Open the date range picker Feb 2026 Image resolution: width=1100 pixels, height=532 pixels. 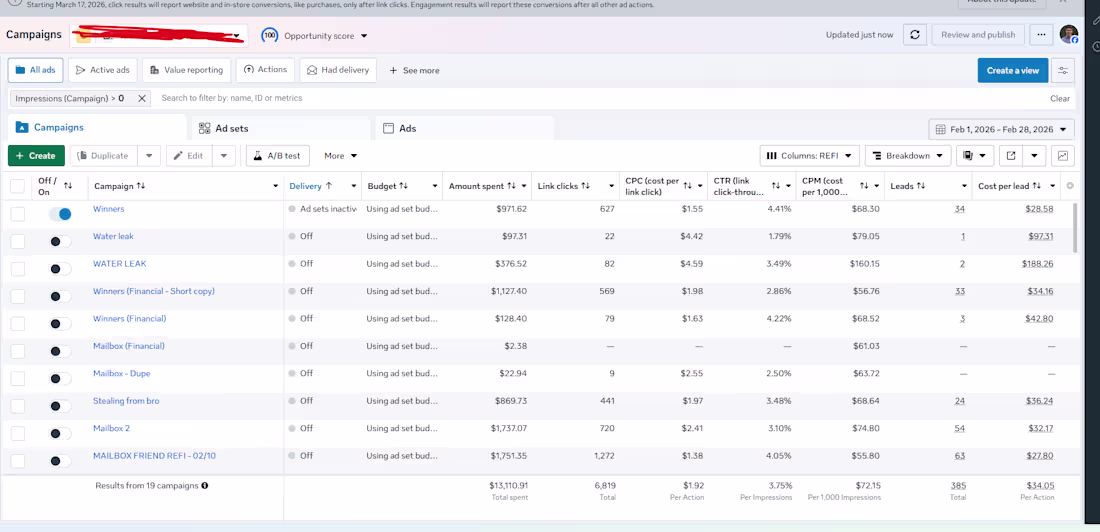tap(1001, 129)
